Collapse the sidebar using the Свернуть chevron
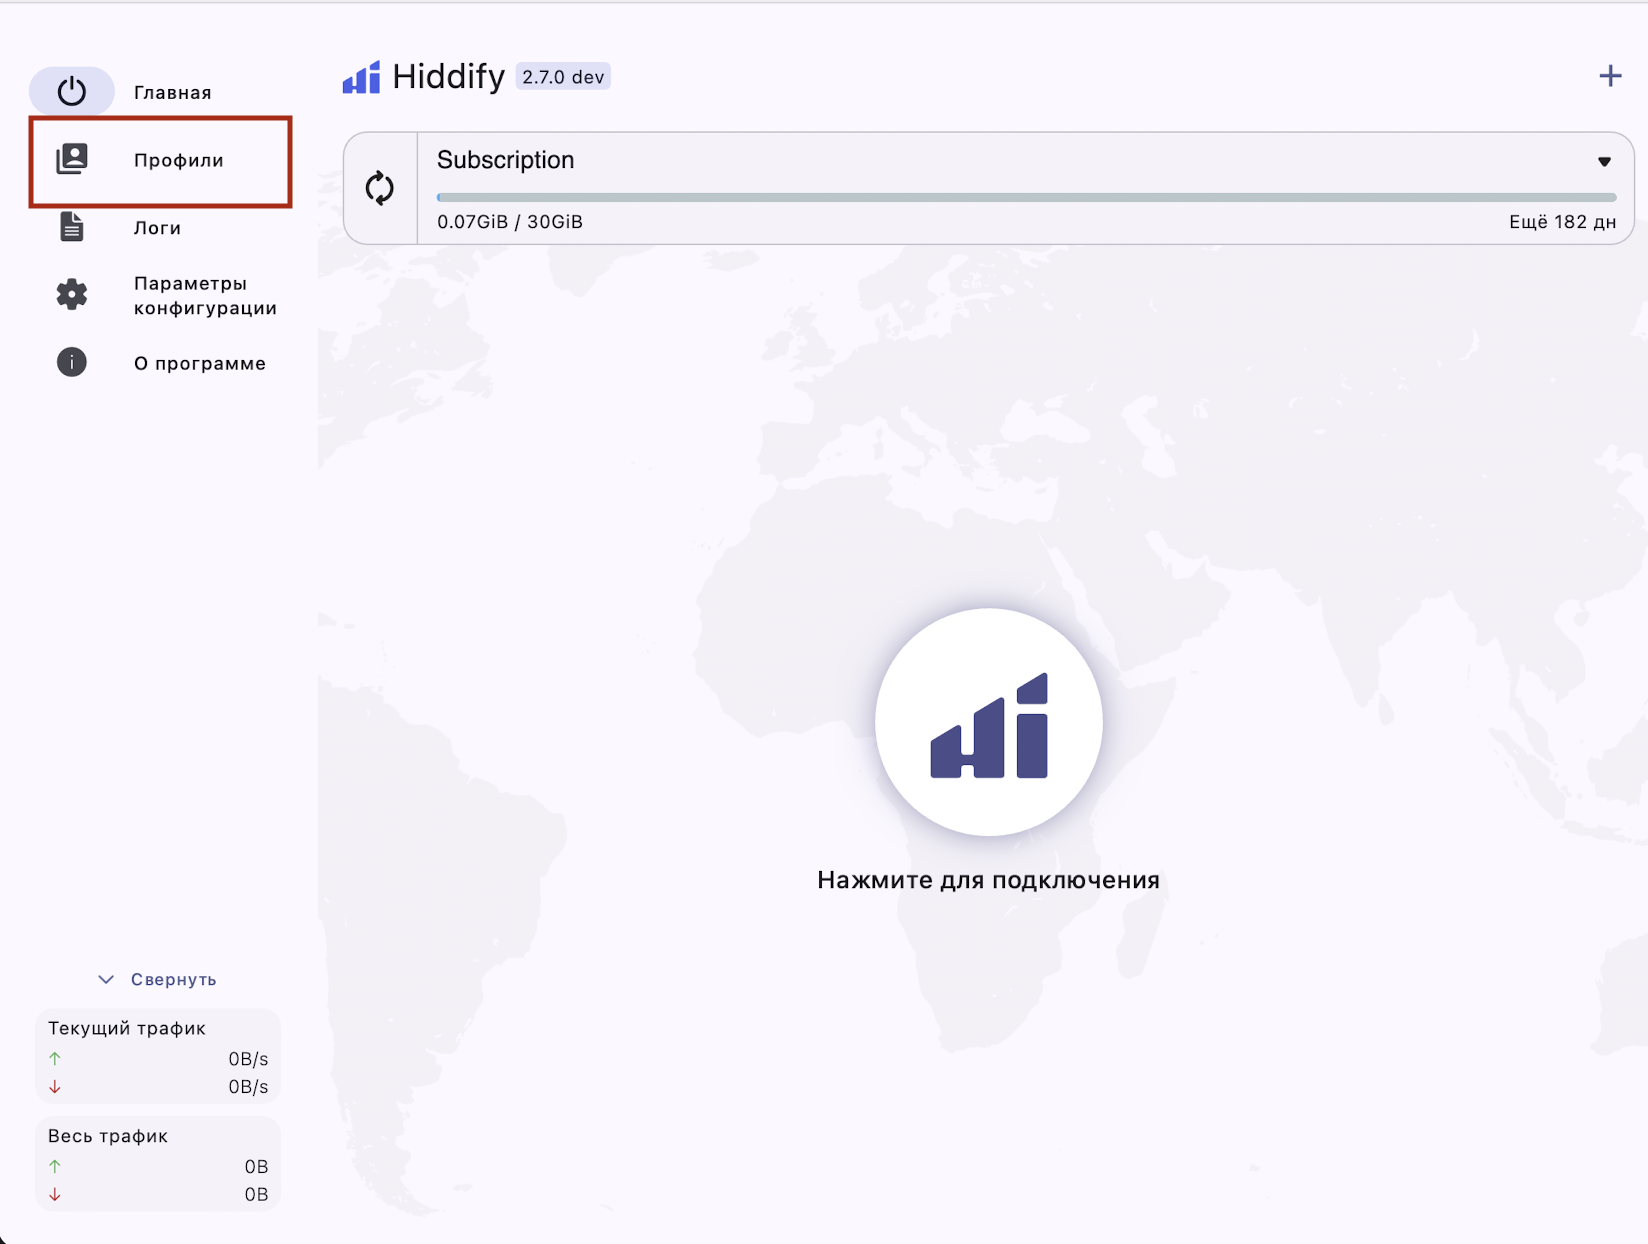Viewport: 1648px width, 1244px height. [106, 979]
